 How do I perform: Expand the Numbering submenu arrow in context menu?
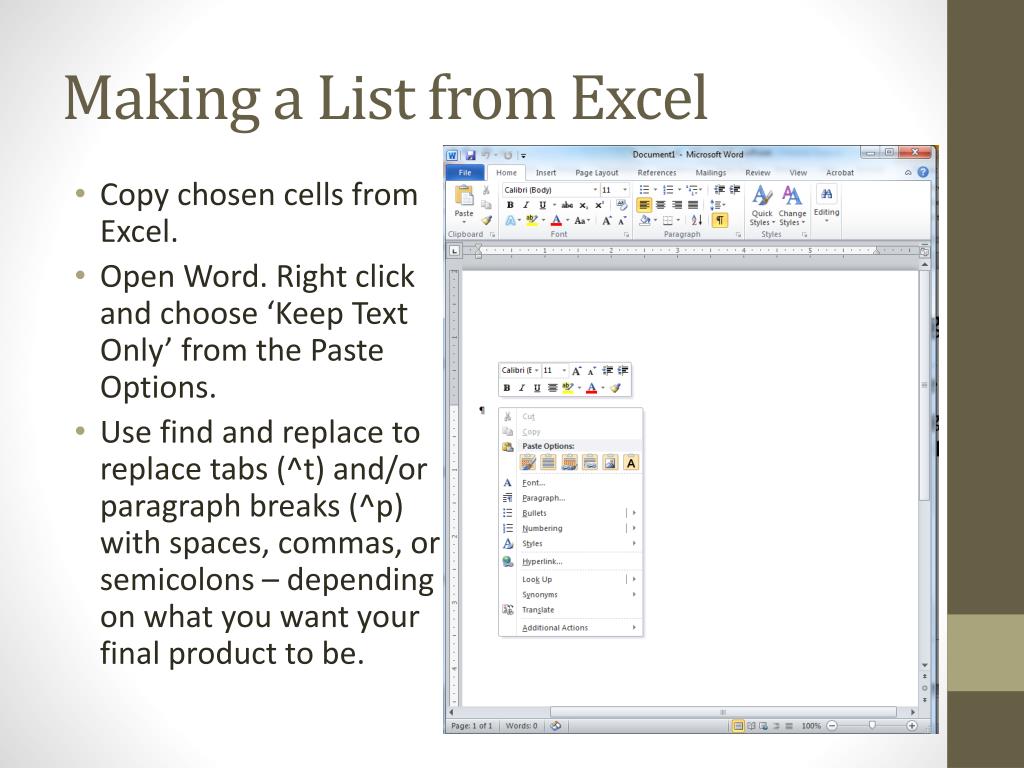pyautogui.click(x=633, y=528)
